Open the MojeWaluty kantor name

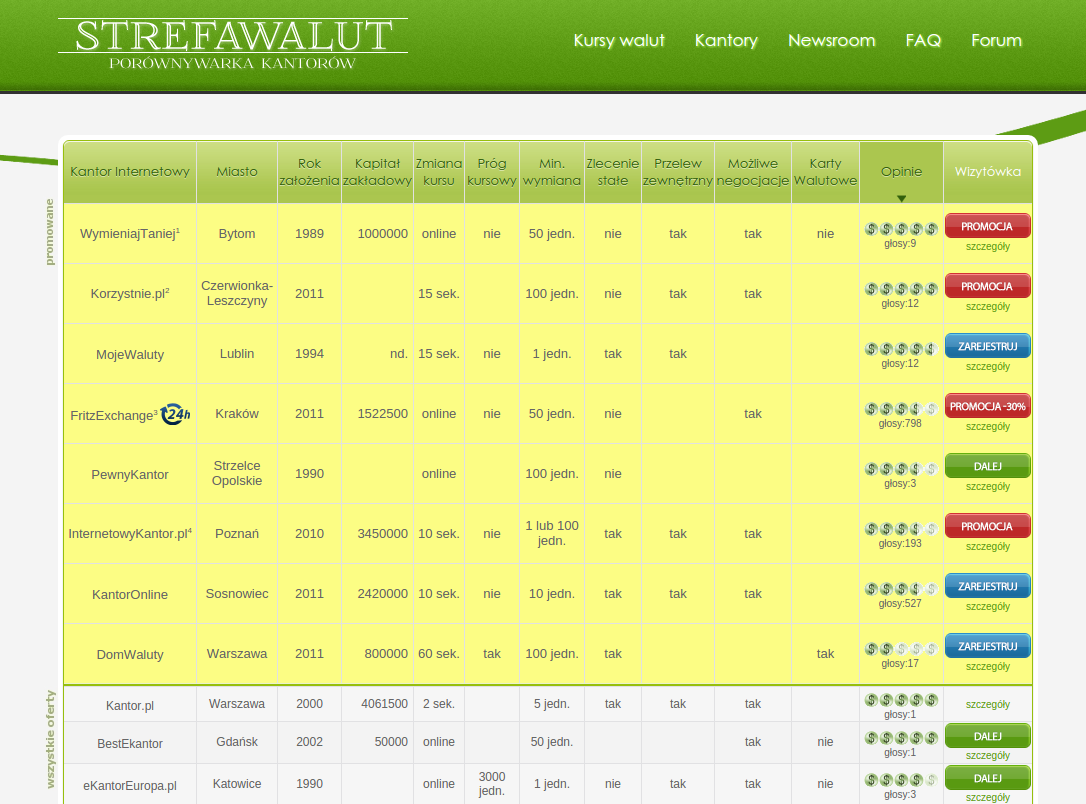[x=130, y=355]
